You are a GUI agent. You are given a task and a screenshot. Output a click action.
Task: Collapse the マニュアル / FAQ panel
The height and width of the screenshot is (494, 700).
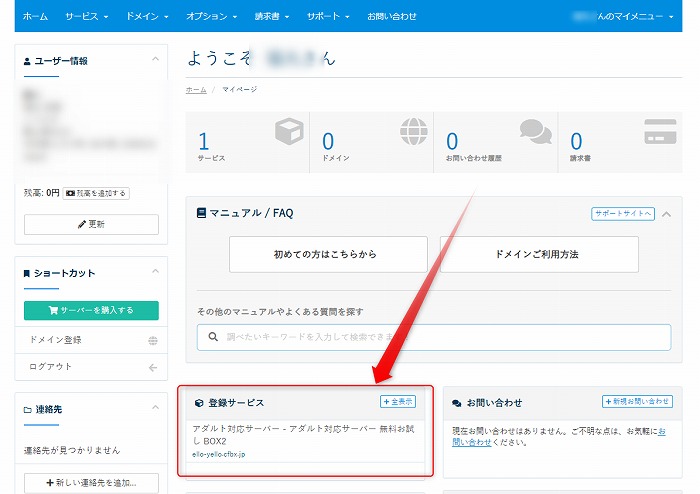click(x=667, y=213)
